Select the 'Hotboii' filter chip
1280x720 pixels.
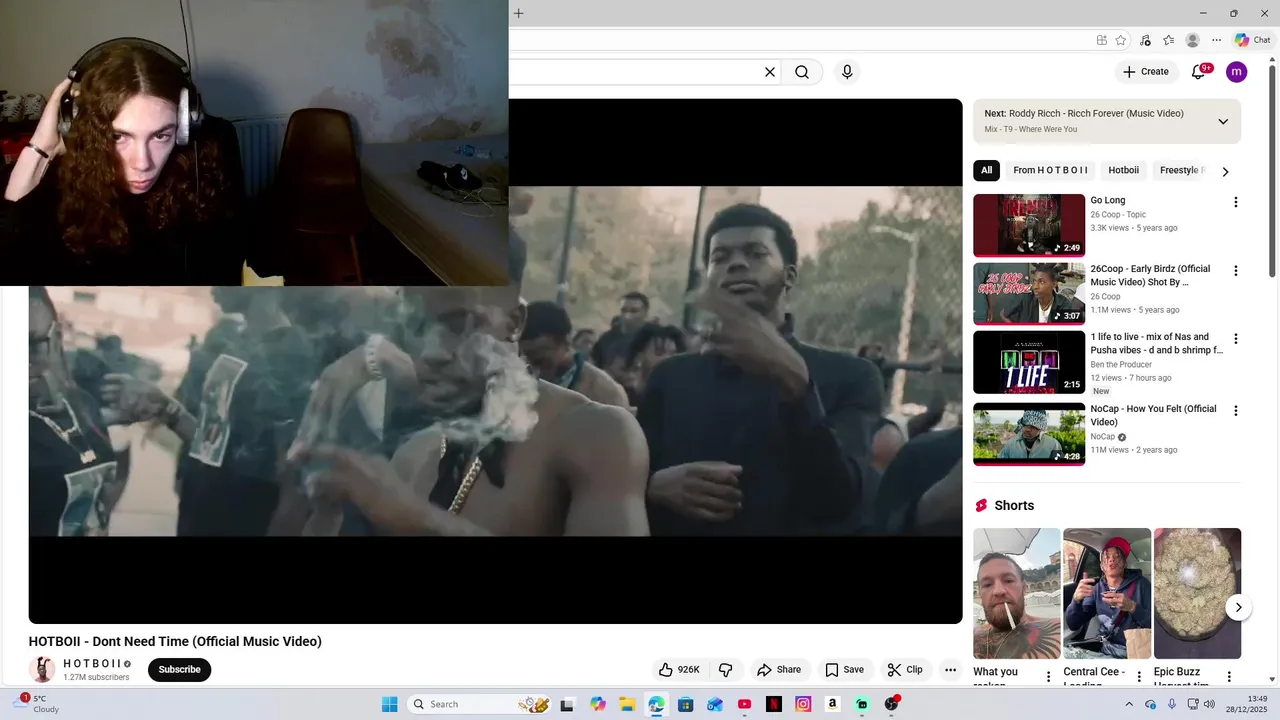click(1124, 170)
